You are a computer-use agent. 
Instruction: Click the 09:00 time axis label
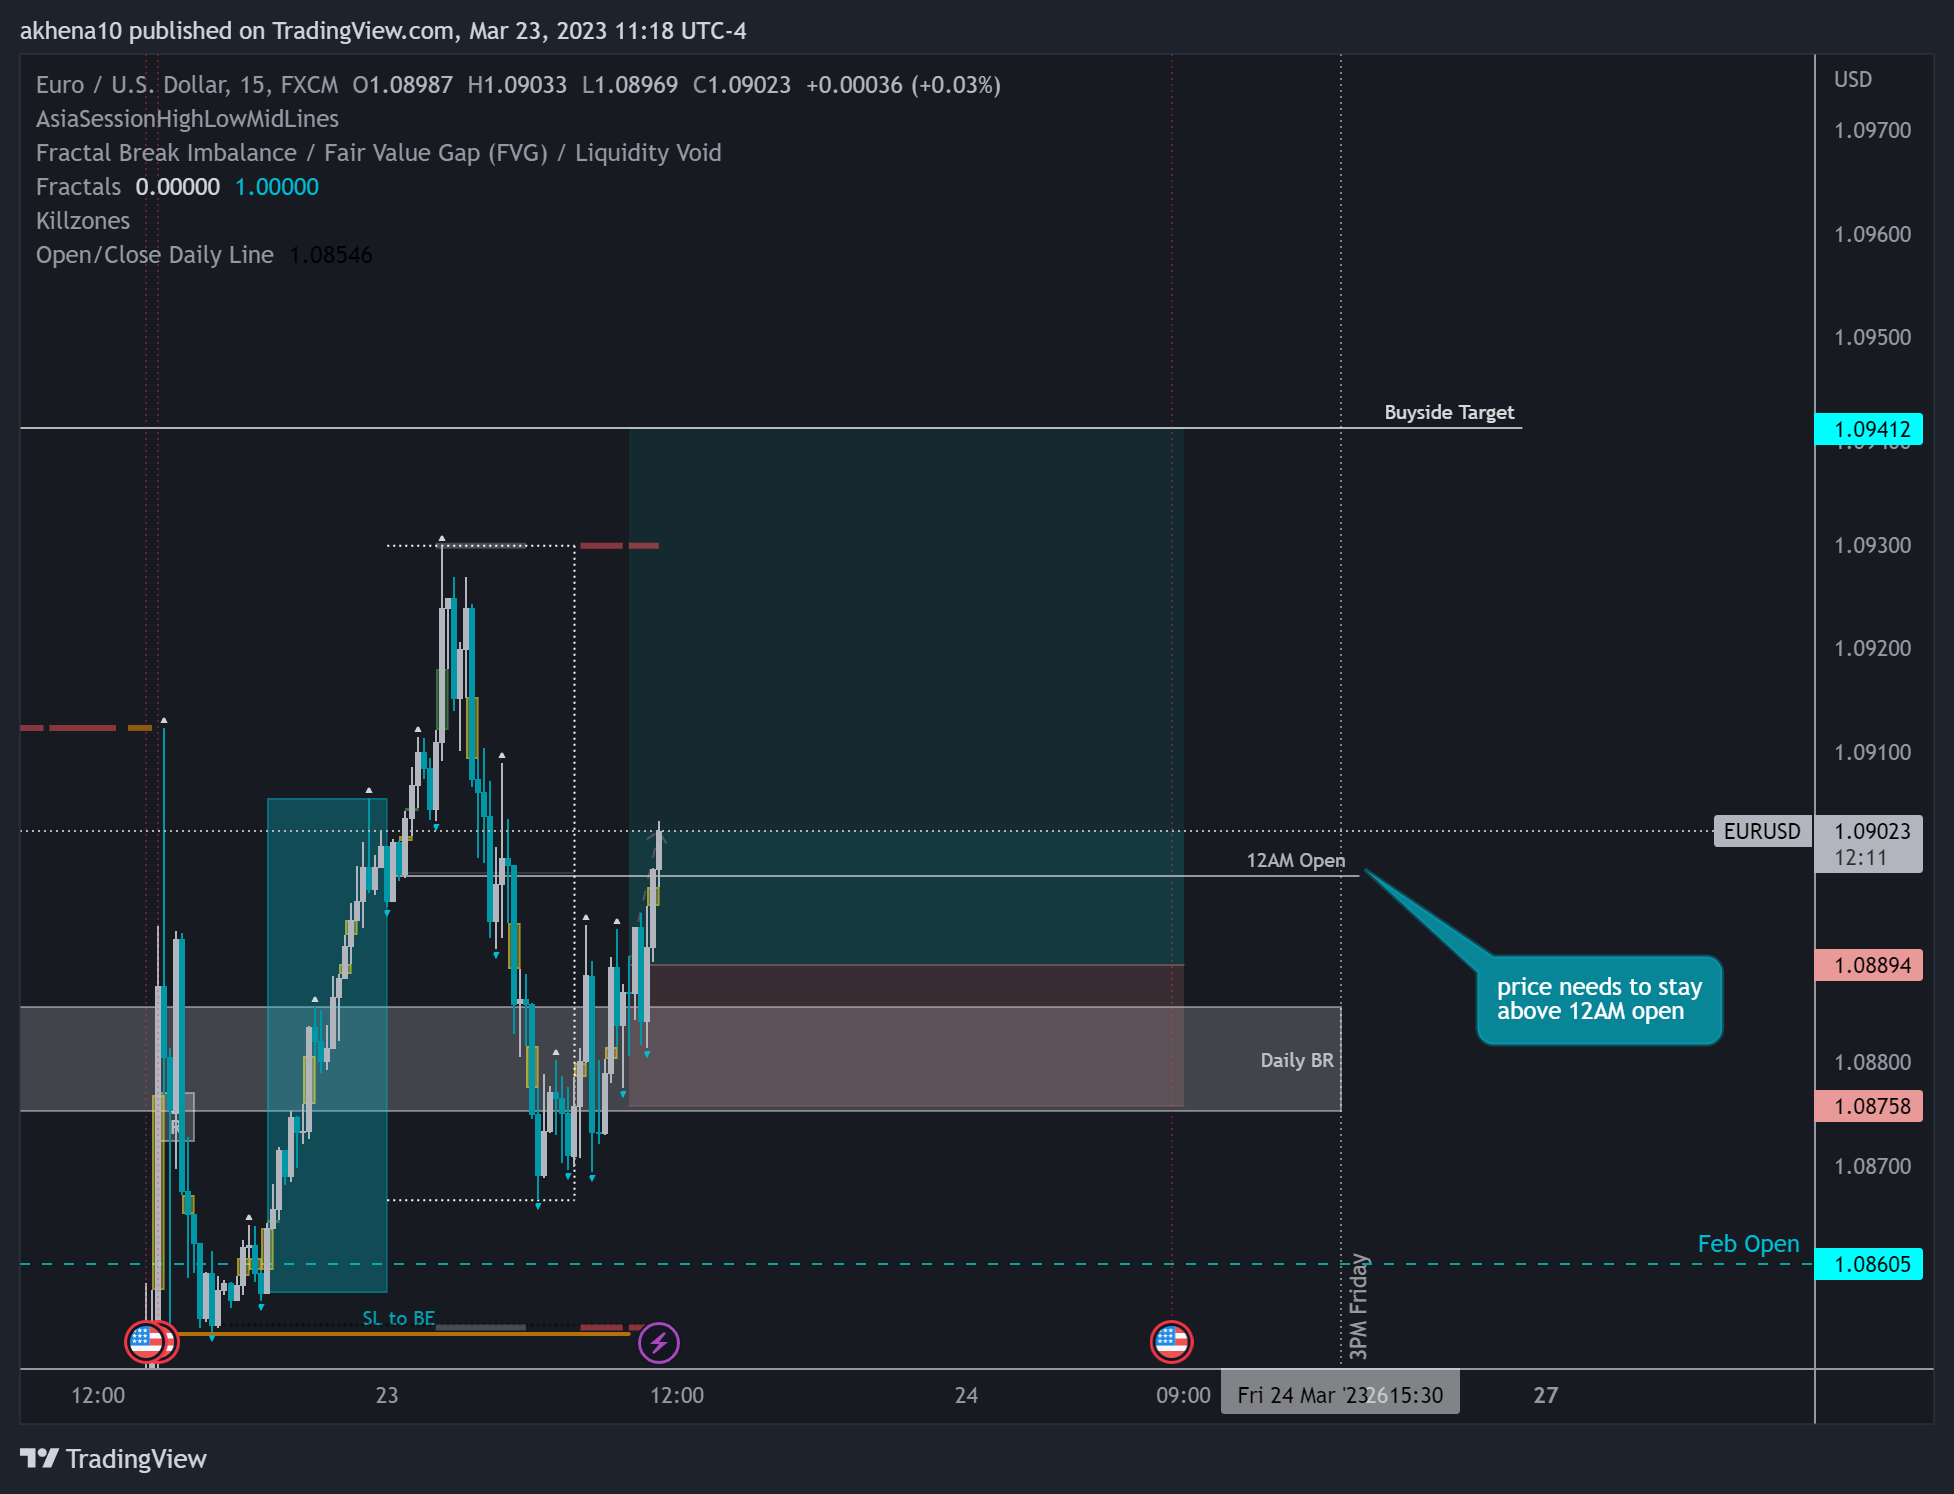pos(1183,1395)
